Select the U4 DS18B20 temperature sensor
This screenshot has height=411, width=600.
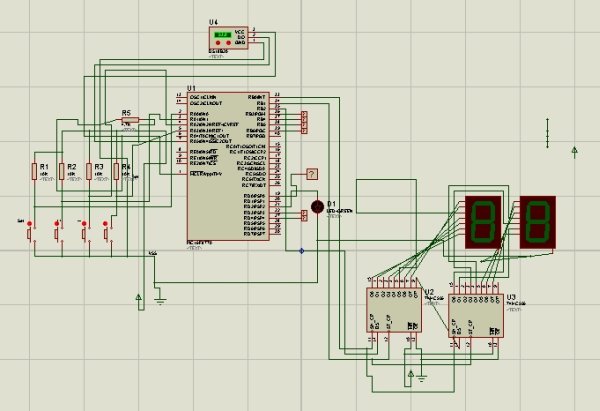(228, 38)
